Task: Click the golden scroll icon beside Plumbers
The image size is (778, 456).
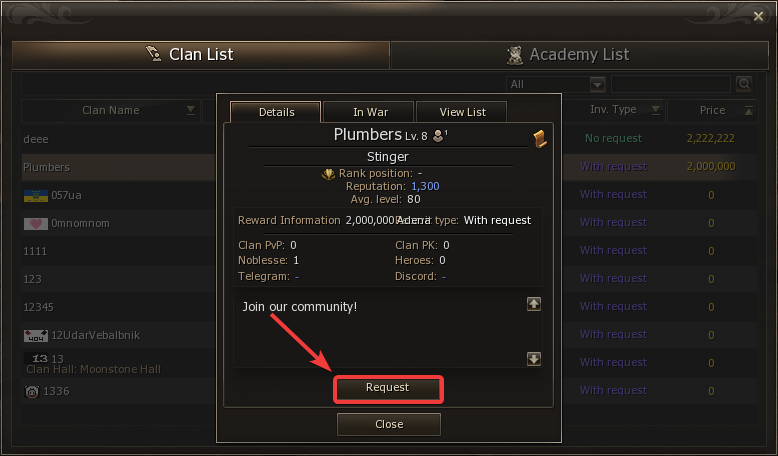Action: tap(541, 139)
